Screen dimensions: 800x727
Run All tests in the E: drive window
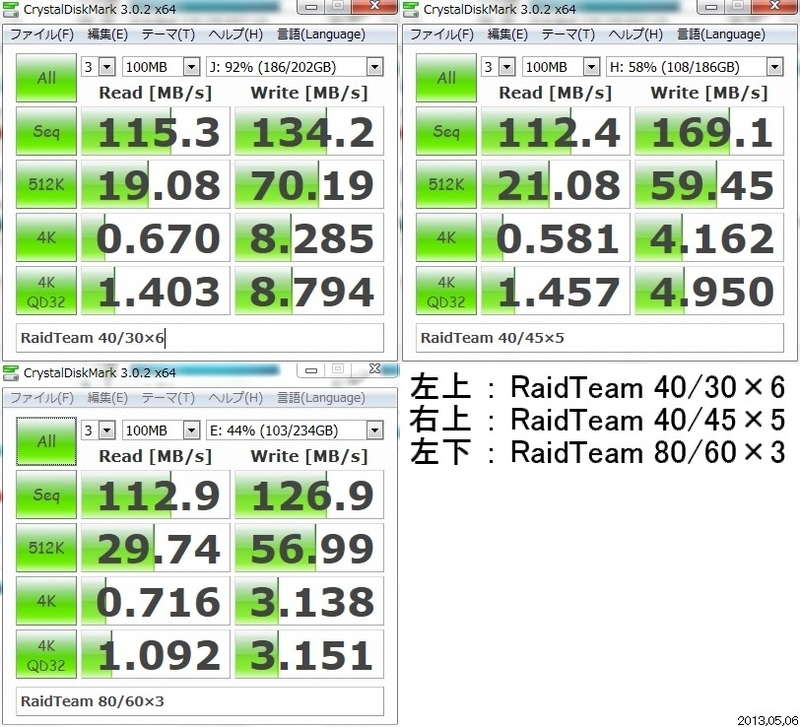pos(46,441)
